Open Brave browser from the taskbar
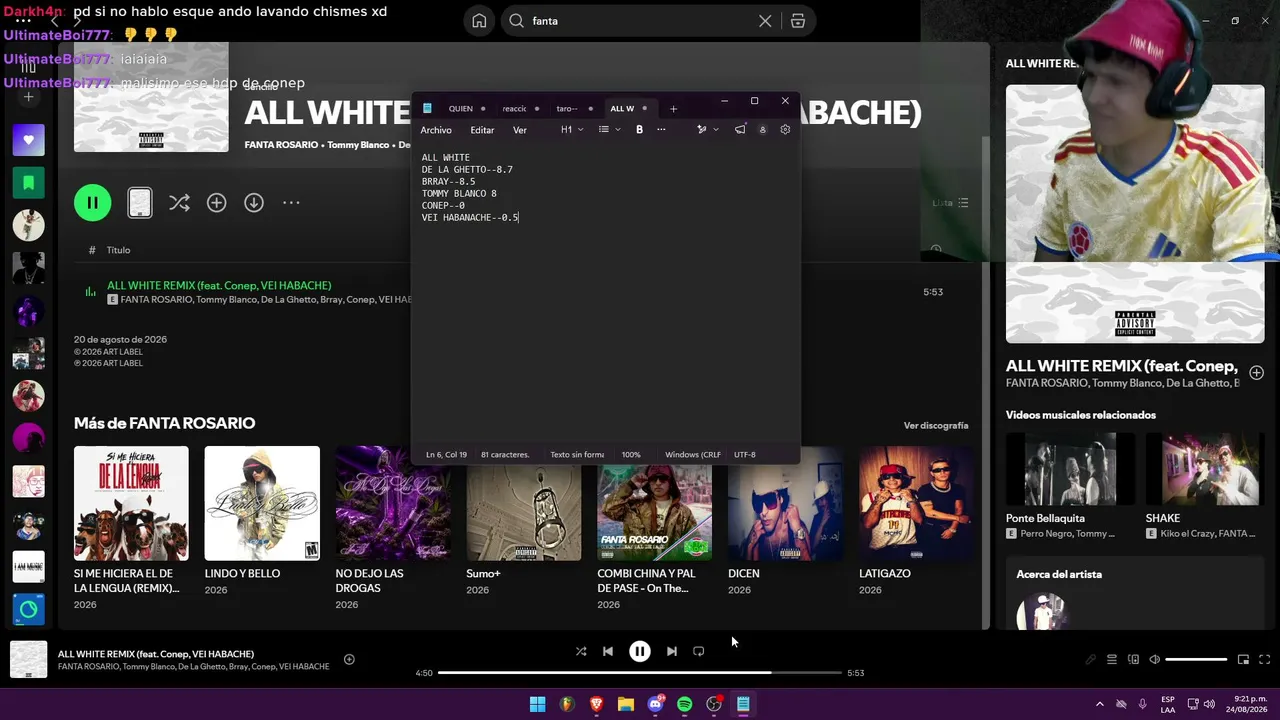1280x720 pixels. (597, 704)
